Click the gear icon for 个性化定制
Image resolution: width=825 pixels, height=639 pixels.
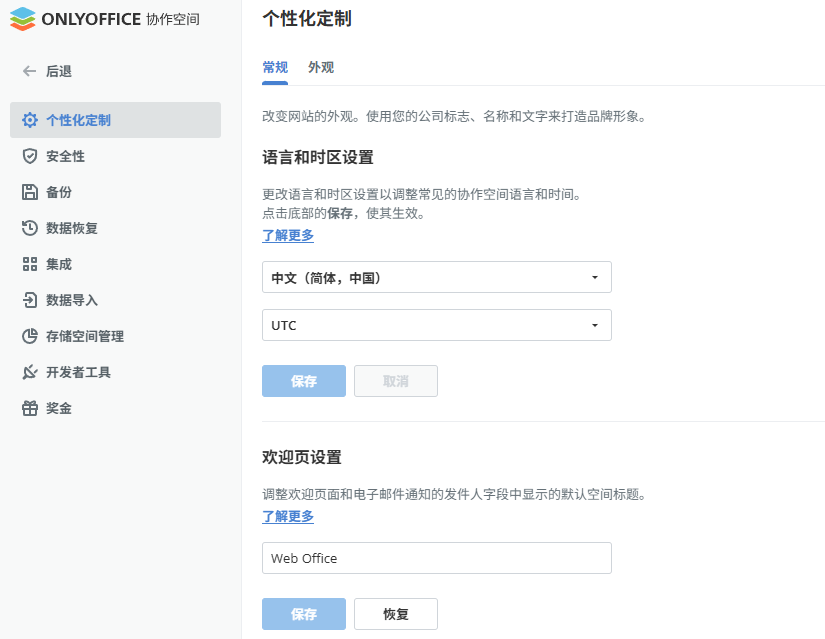(30, 120)
